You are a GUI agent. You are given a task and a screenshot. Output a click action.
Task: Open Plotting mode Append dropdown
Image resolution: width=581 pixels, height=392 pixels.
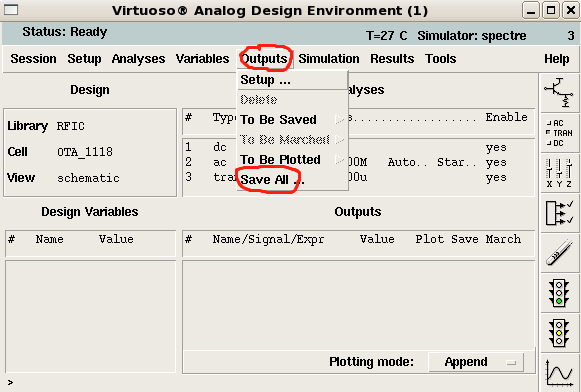click(x=476, y=362)
